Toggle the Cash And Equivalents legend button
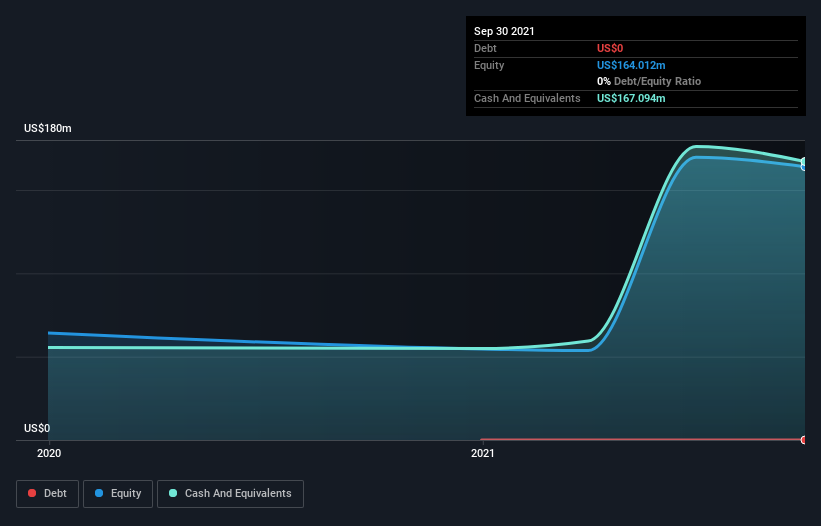Viewport: 821px width, 526px height. [230, 494]
